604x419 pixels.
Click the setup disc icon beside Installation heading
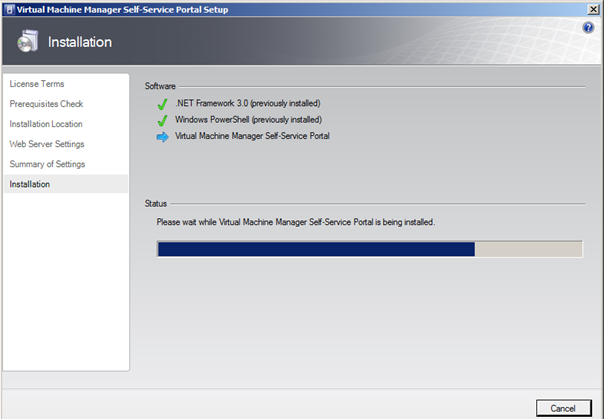(28, 41)
